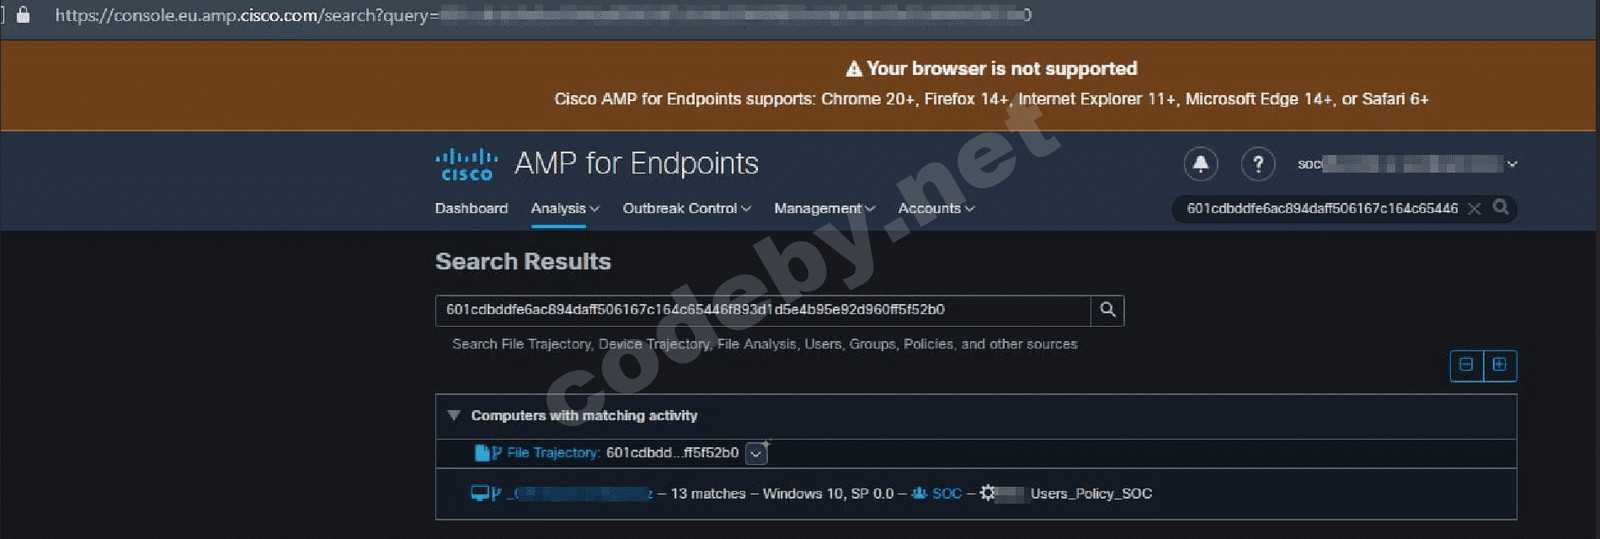Click the group people icon before SOC
Screen dimensions: 1600x539
click(x=919, y=493)
